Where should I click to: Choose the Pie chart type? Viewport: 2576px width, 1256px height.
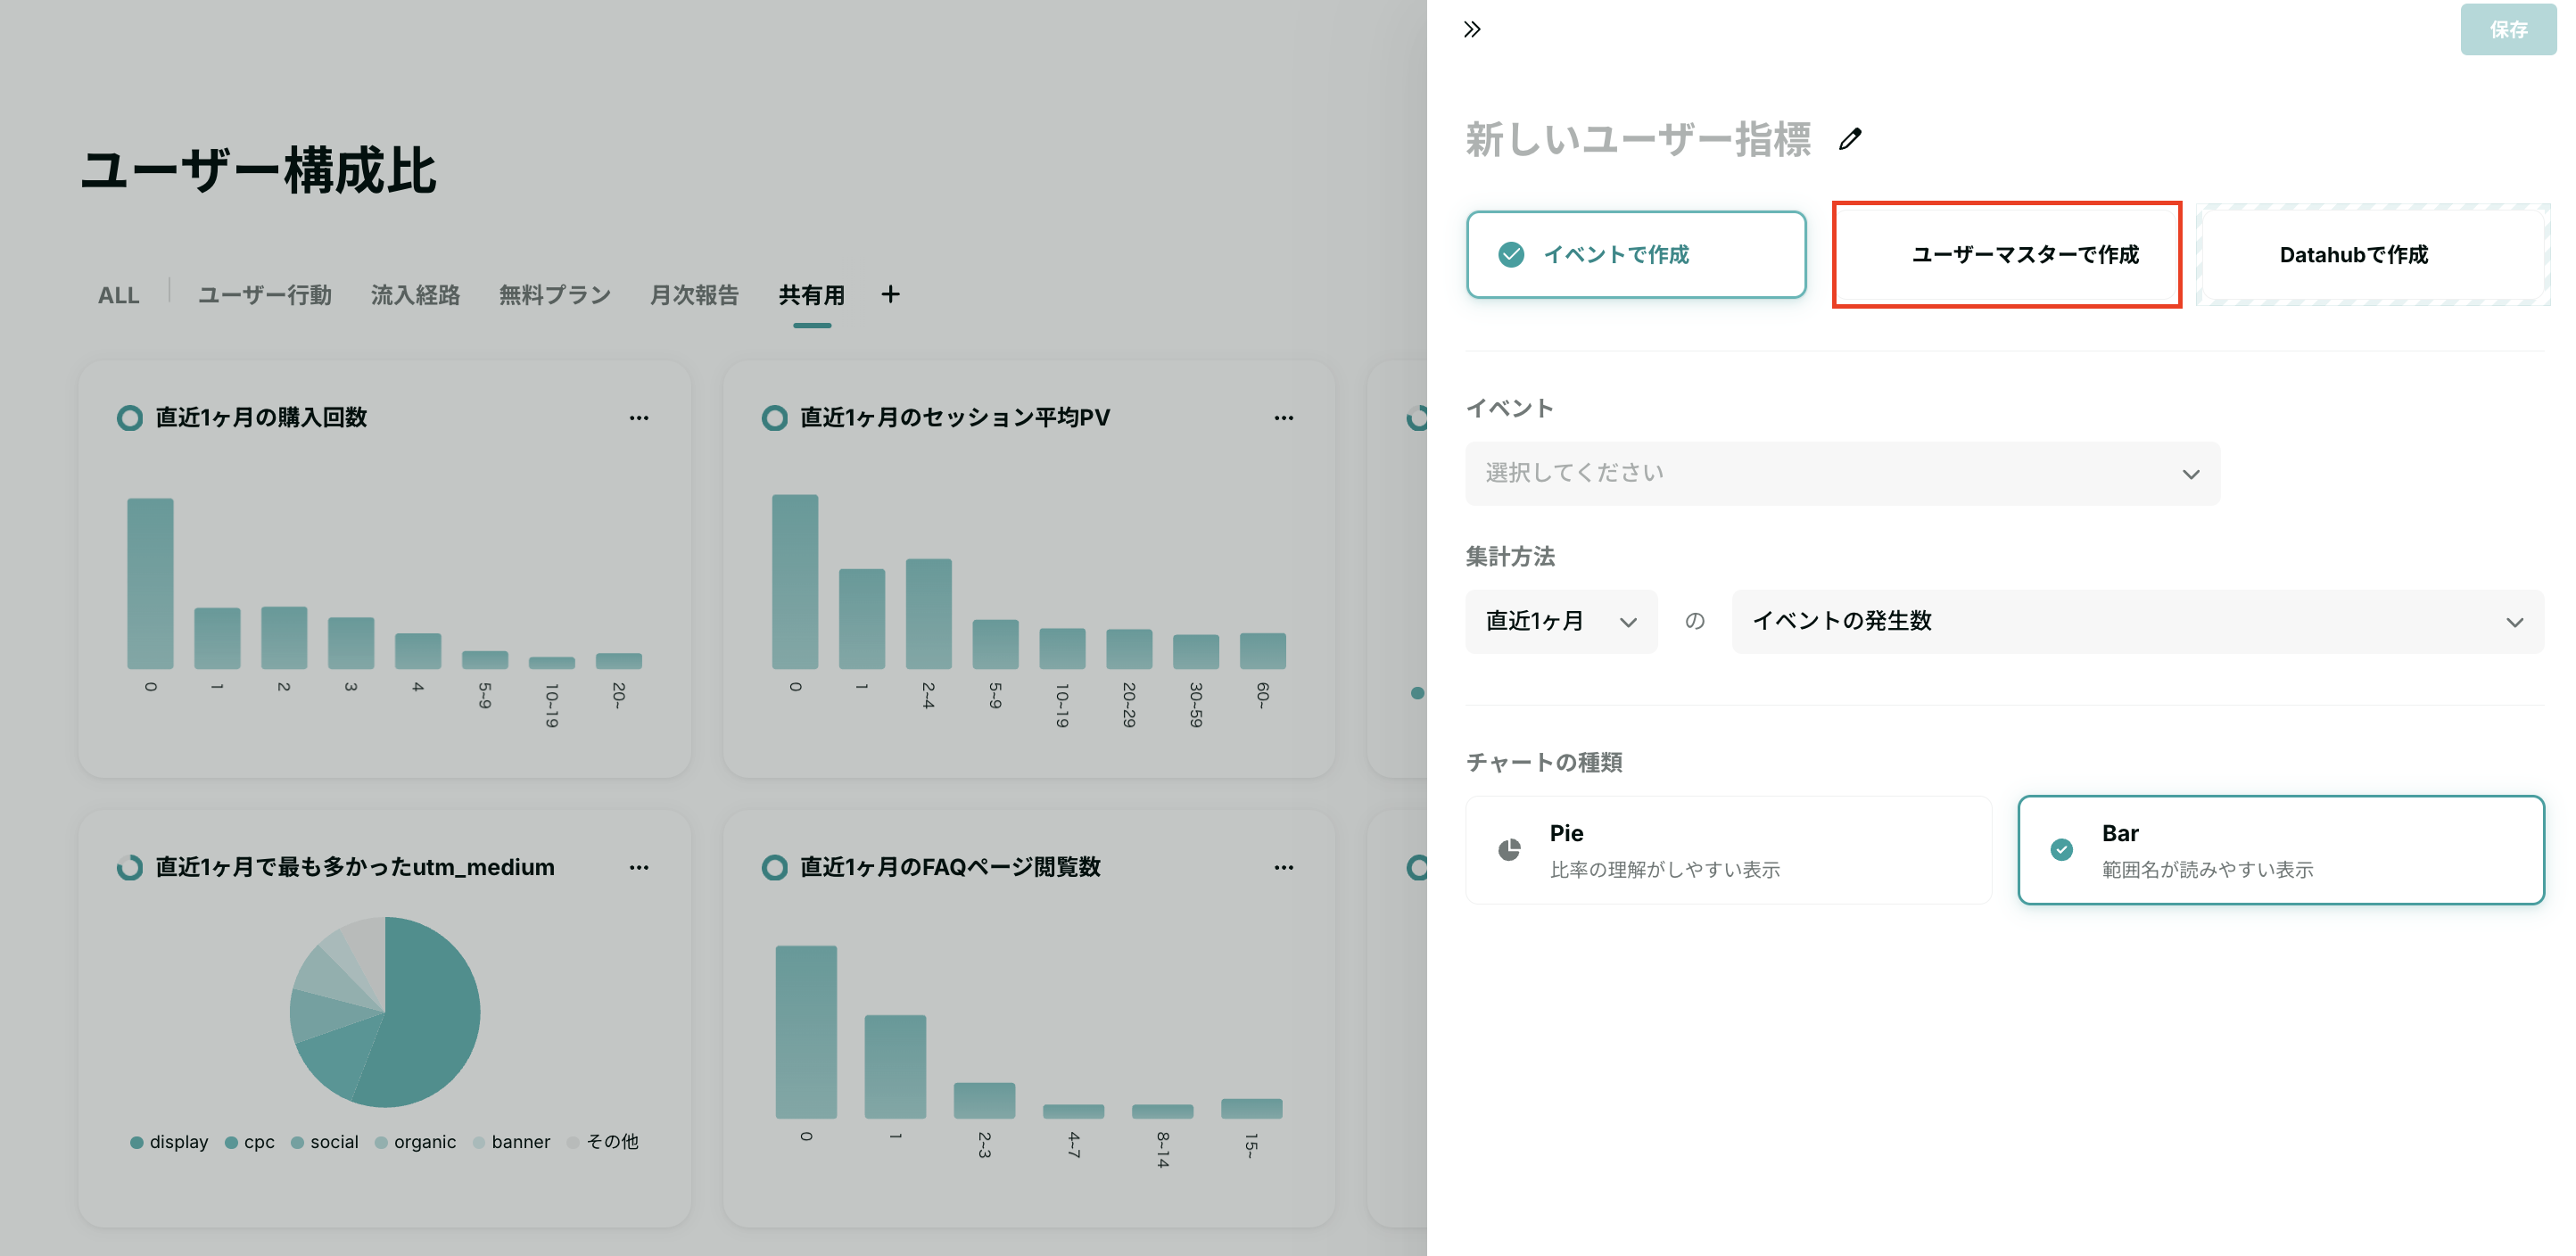pyautogui.click(x=1728, y=850)
